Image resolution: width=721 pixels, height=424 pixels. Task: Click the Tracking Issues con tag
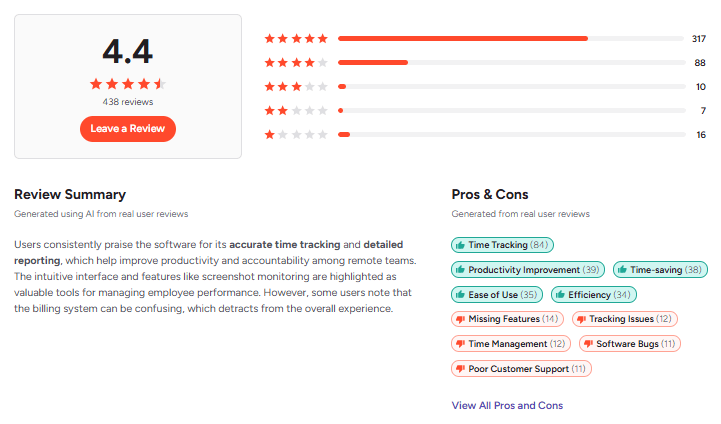click(x=624, y=319)
